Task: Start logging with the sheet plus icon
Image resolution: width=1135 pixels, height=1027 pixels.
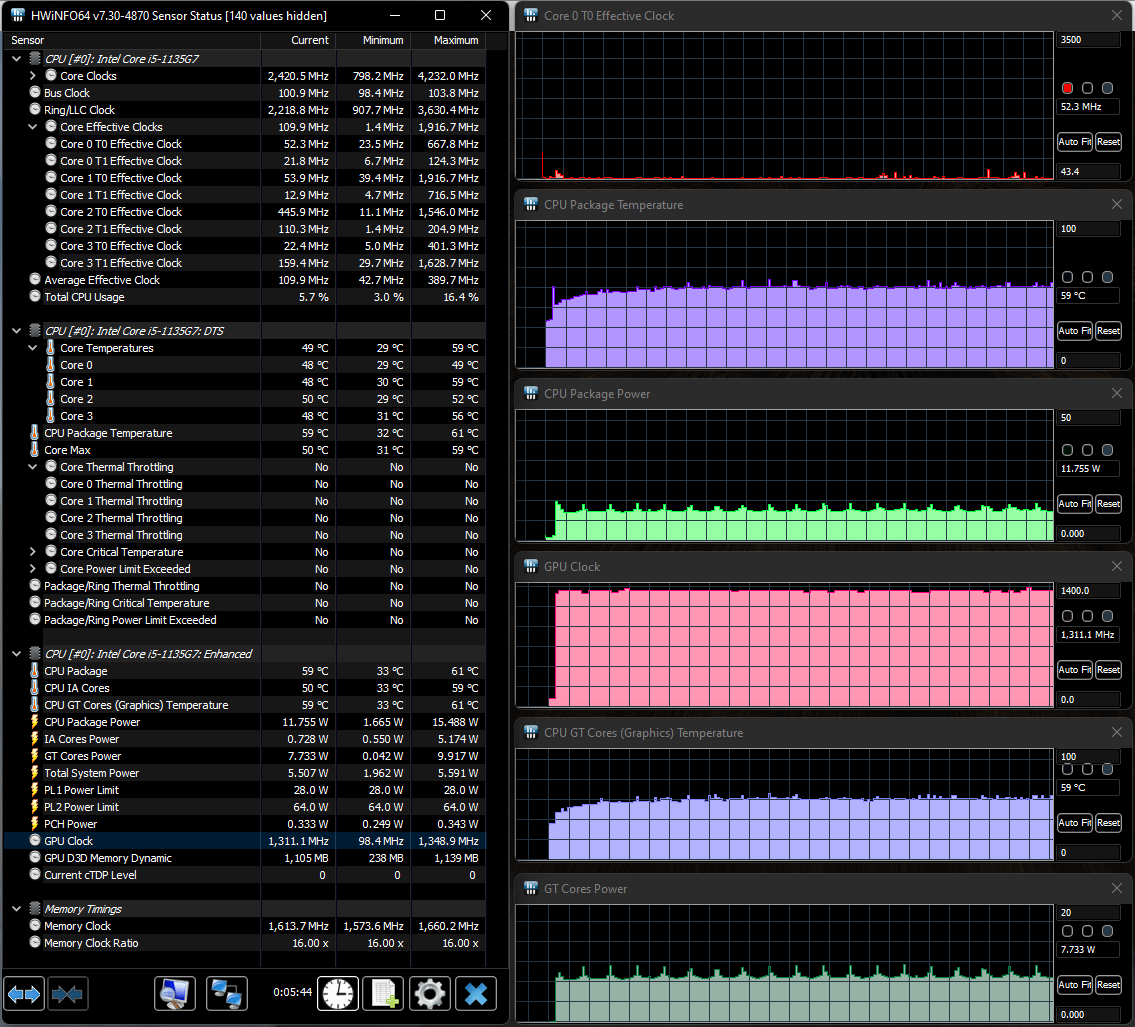Action: pyautogui.click(x=383, y=994)
